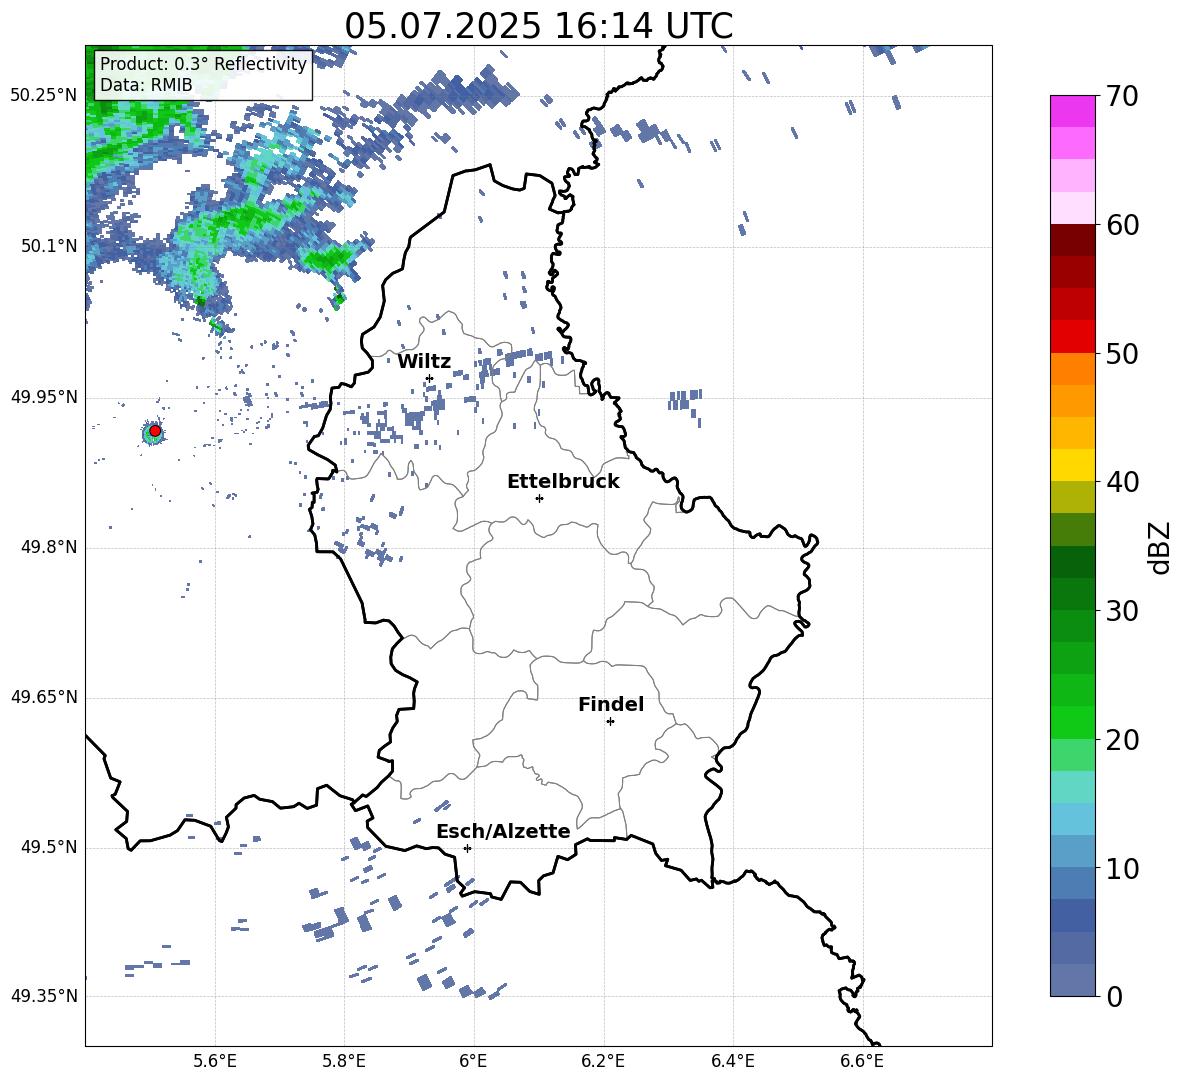The height and width of the screenshot is (1081, 1184).
Task: Click the 50.25°N latitude label
Action: [x=44, y=96]
